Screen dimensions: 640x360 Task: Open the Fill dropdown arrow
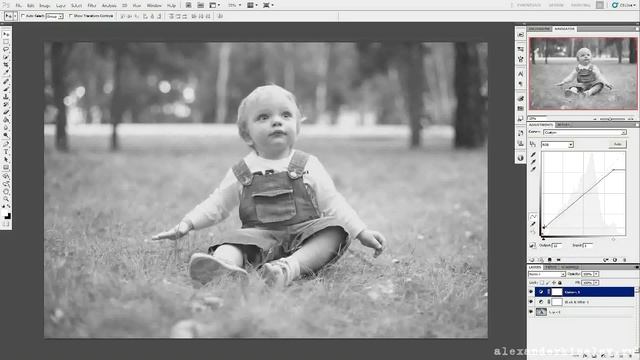point(596,282)
